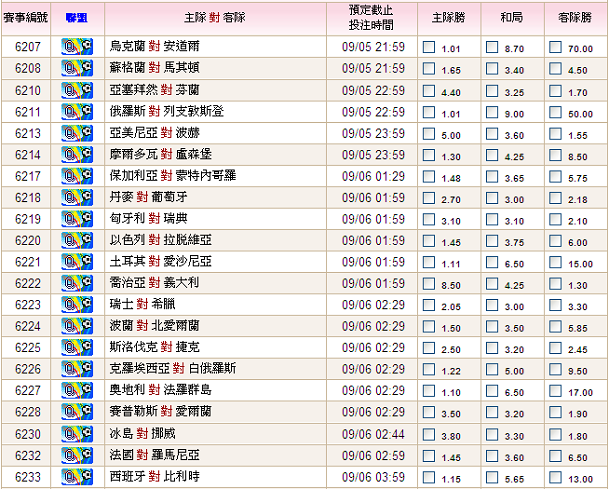Tick home win 5.00 for match 6213
The image size is (609, 489).
click(x=429, y=134)
